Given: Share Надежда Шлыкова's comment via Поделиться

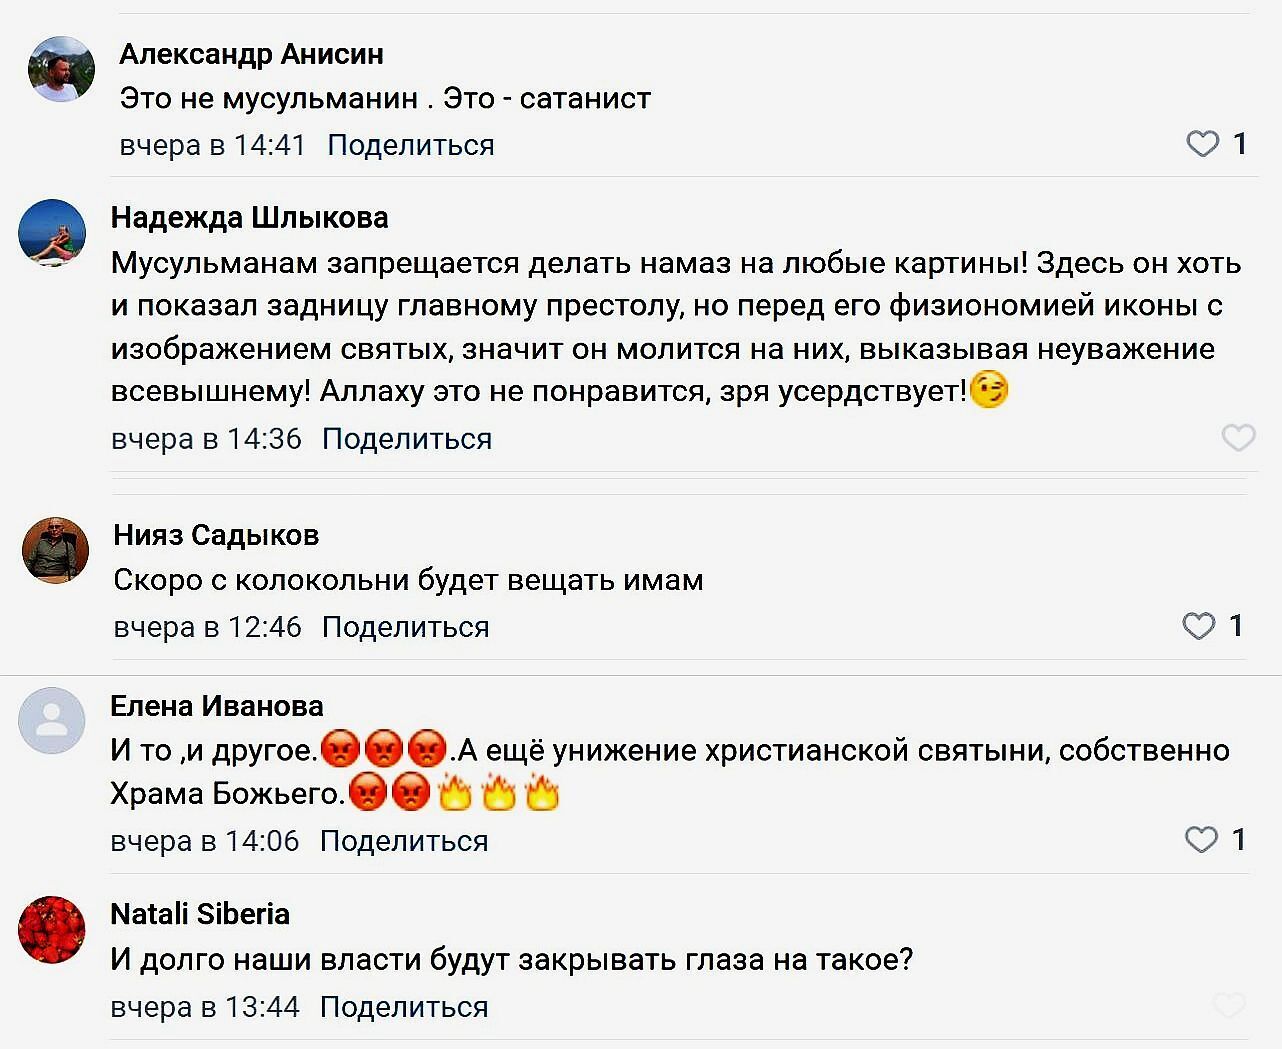Looking at the screenshot, I should (x=407, y=439).
